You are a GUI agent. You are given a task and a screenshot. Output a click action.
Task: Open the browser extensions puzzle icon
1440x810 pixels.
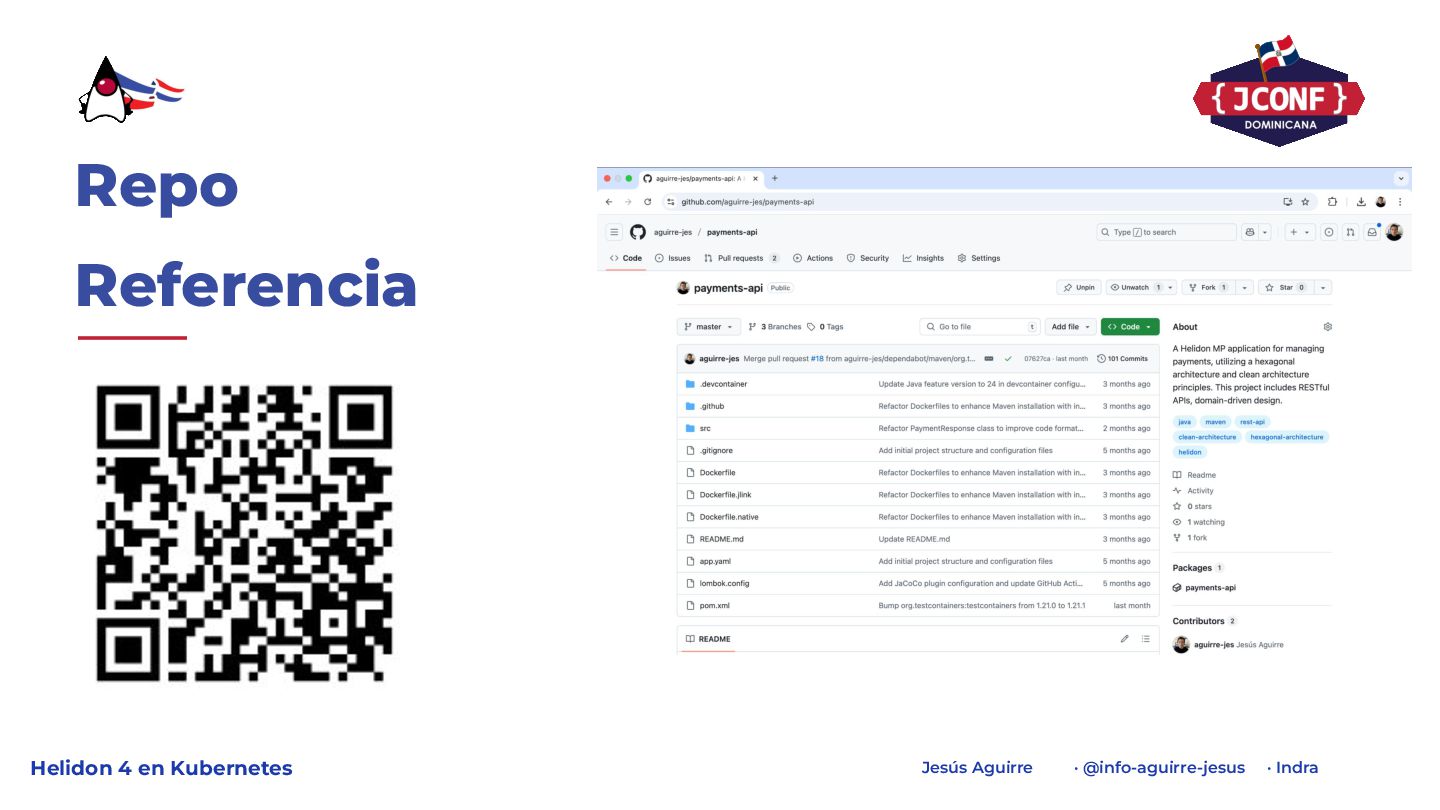point(1332,202)
